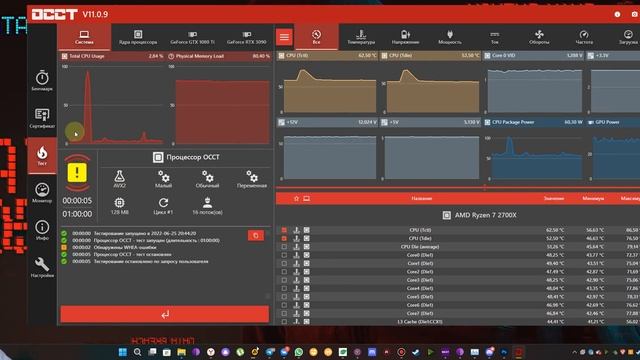Switch to the Система tab
Image resolution: width=640 pixels, height=360 pixels.
(84, 37)
